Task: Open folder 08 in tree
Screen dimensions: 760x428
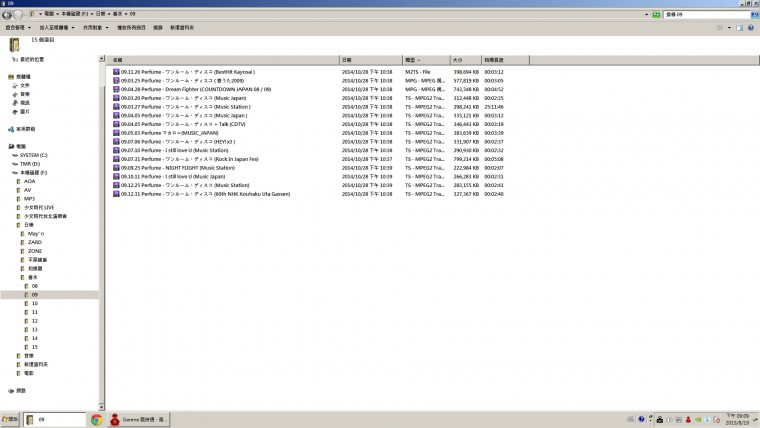Action: [34, 286]
